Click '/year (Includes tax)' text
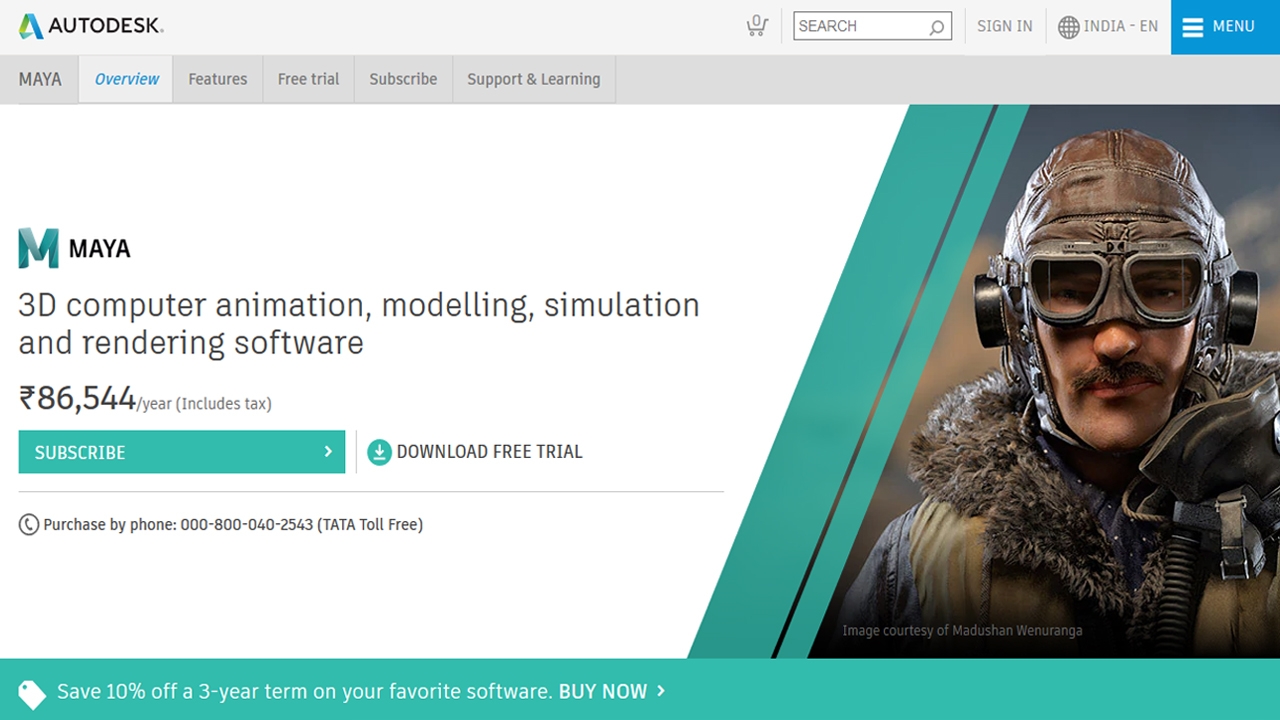Viewport: 1280px width, 720px height. tap(204, 404)
